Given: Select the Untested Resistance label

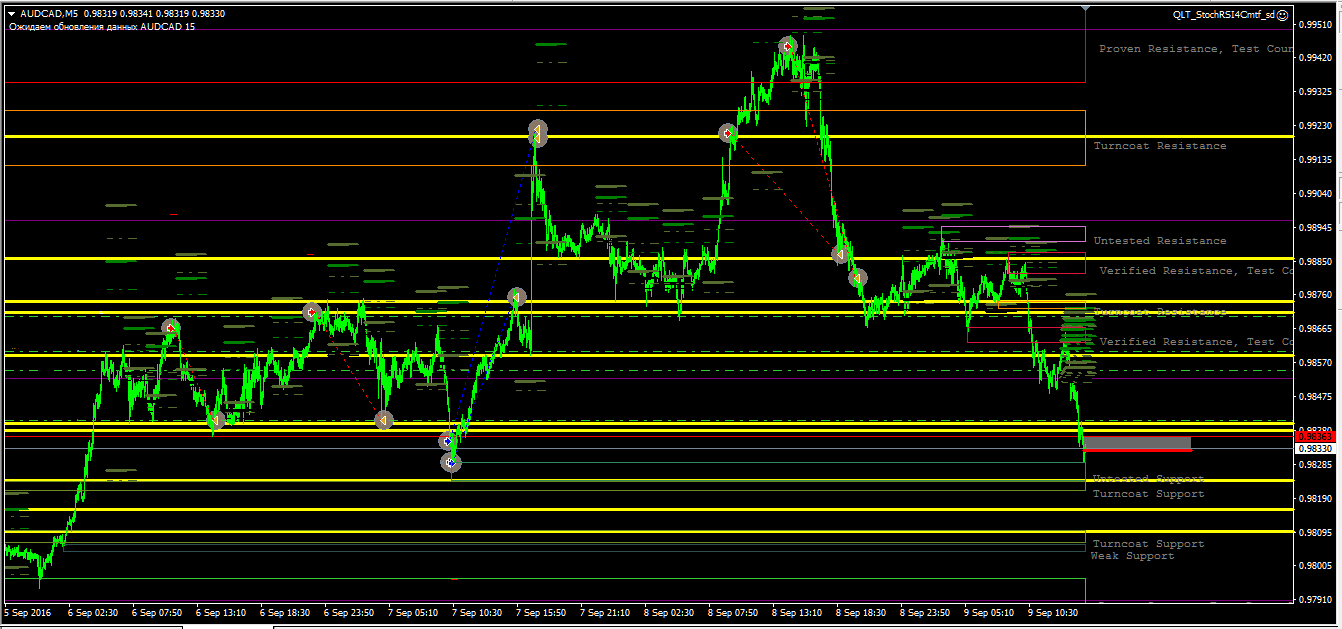Looking at the screenshot, I should [1159, 241].
